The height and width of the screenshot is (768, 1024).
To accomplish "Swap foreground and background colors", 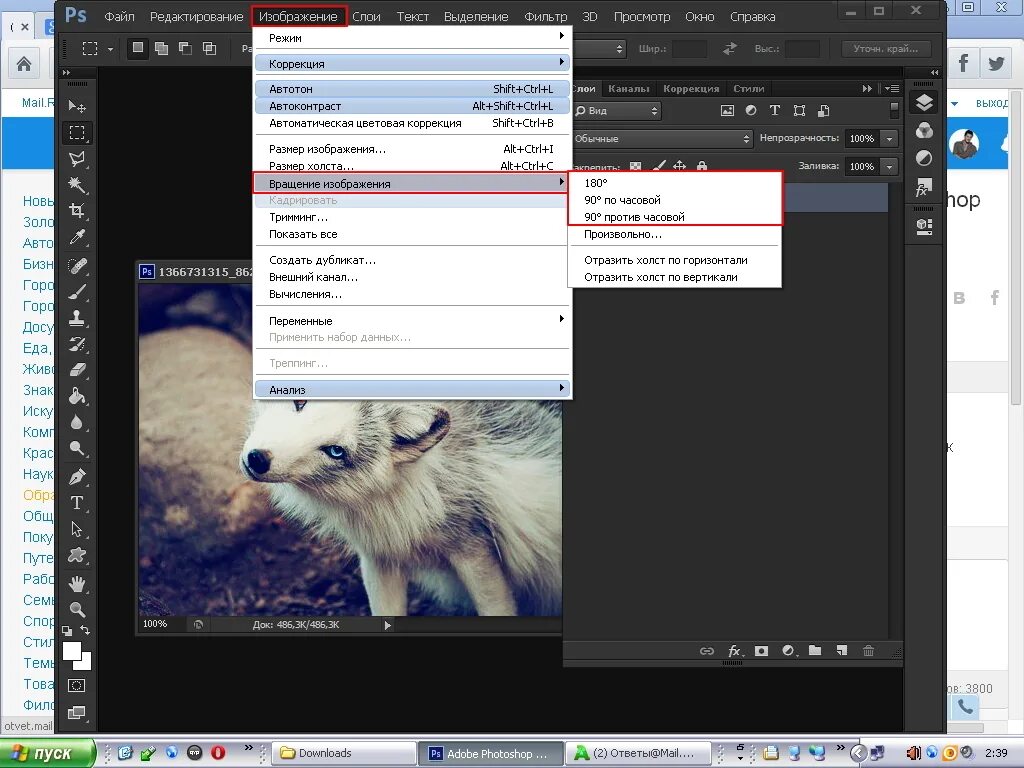I will [85, 630].
